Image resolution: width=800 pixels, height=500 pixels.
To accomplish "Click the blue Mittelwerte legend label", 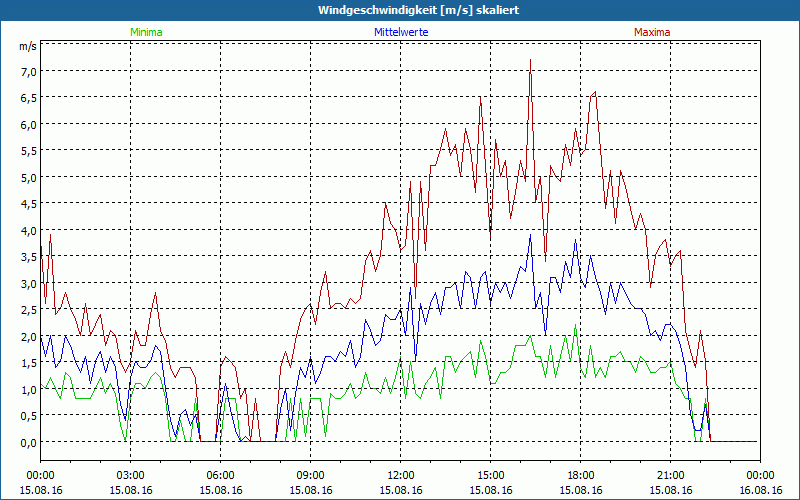I will pos(401,32).
